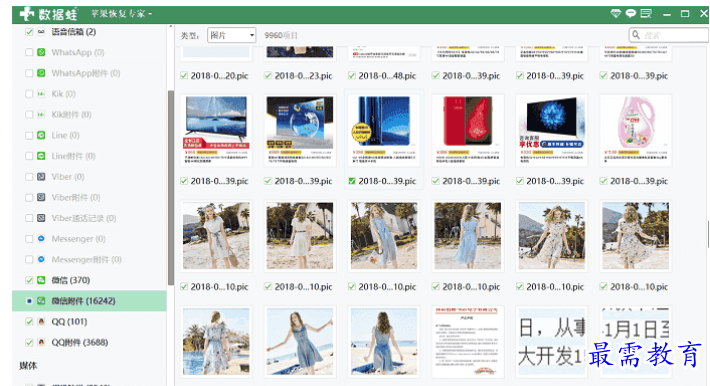Click the Viber通话记录 row icon
The width and height of the screenshot is (710, 386).
(41, 218)
